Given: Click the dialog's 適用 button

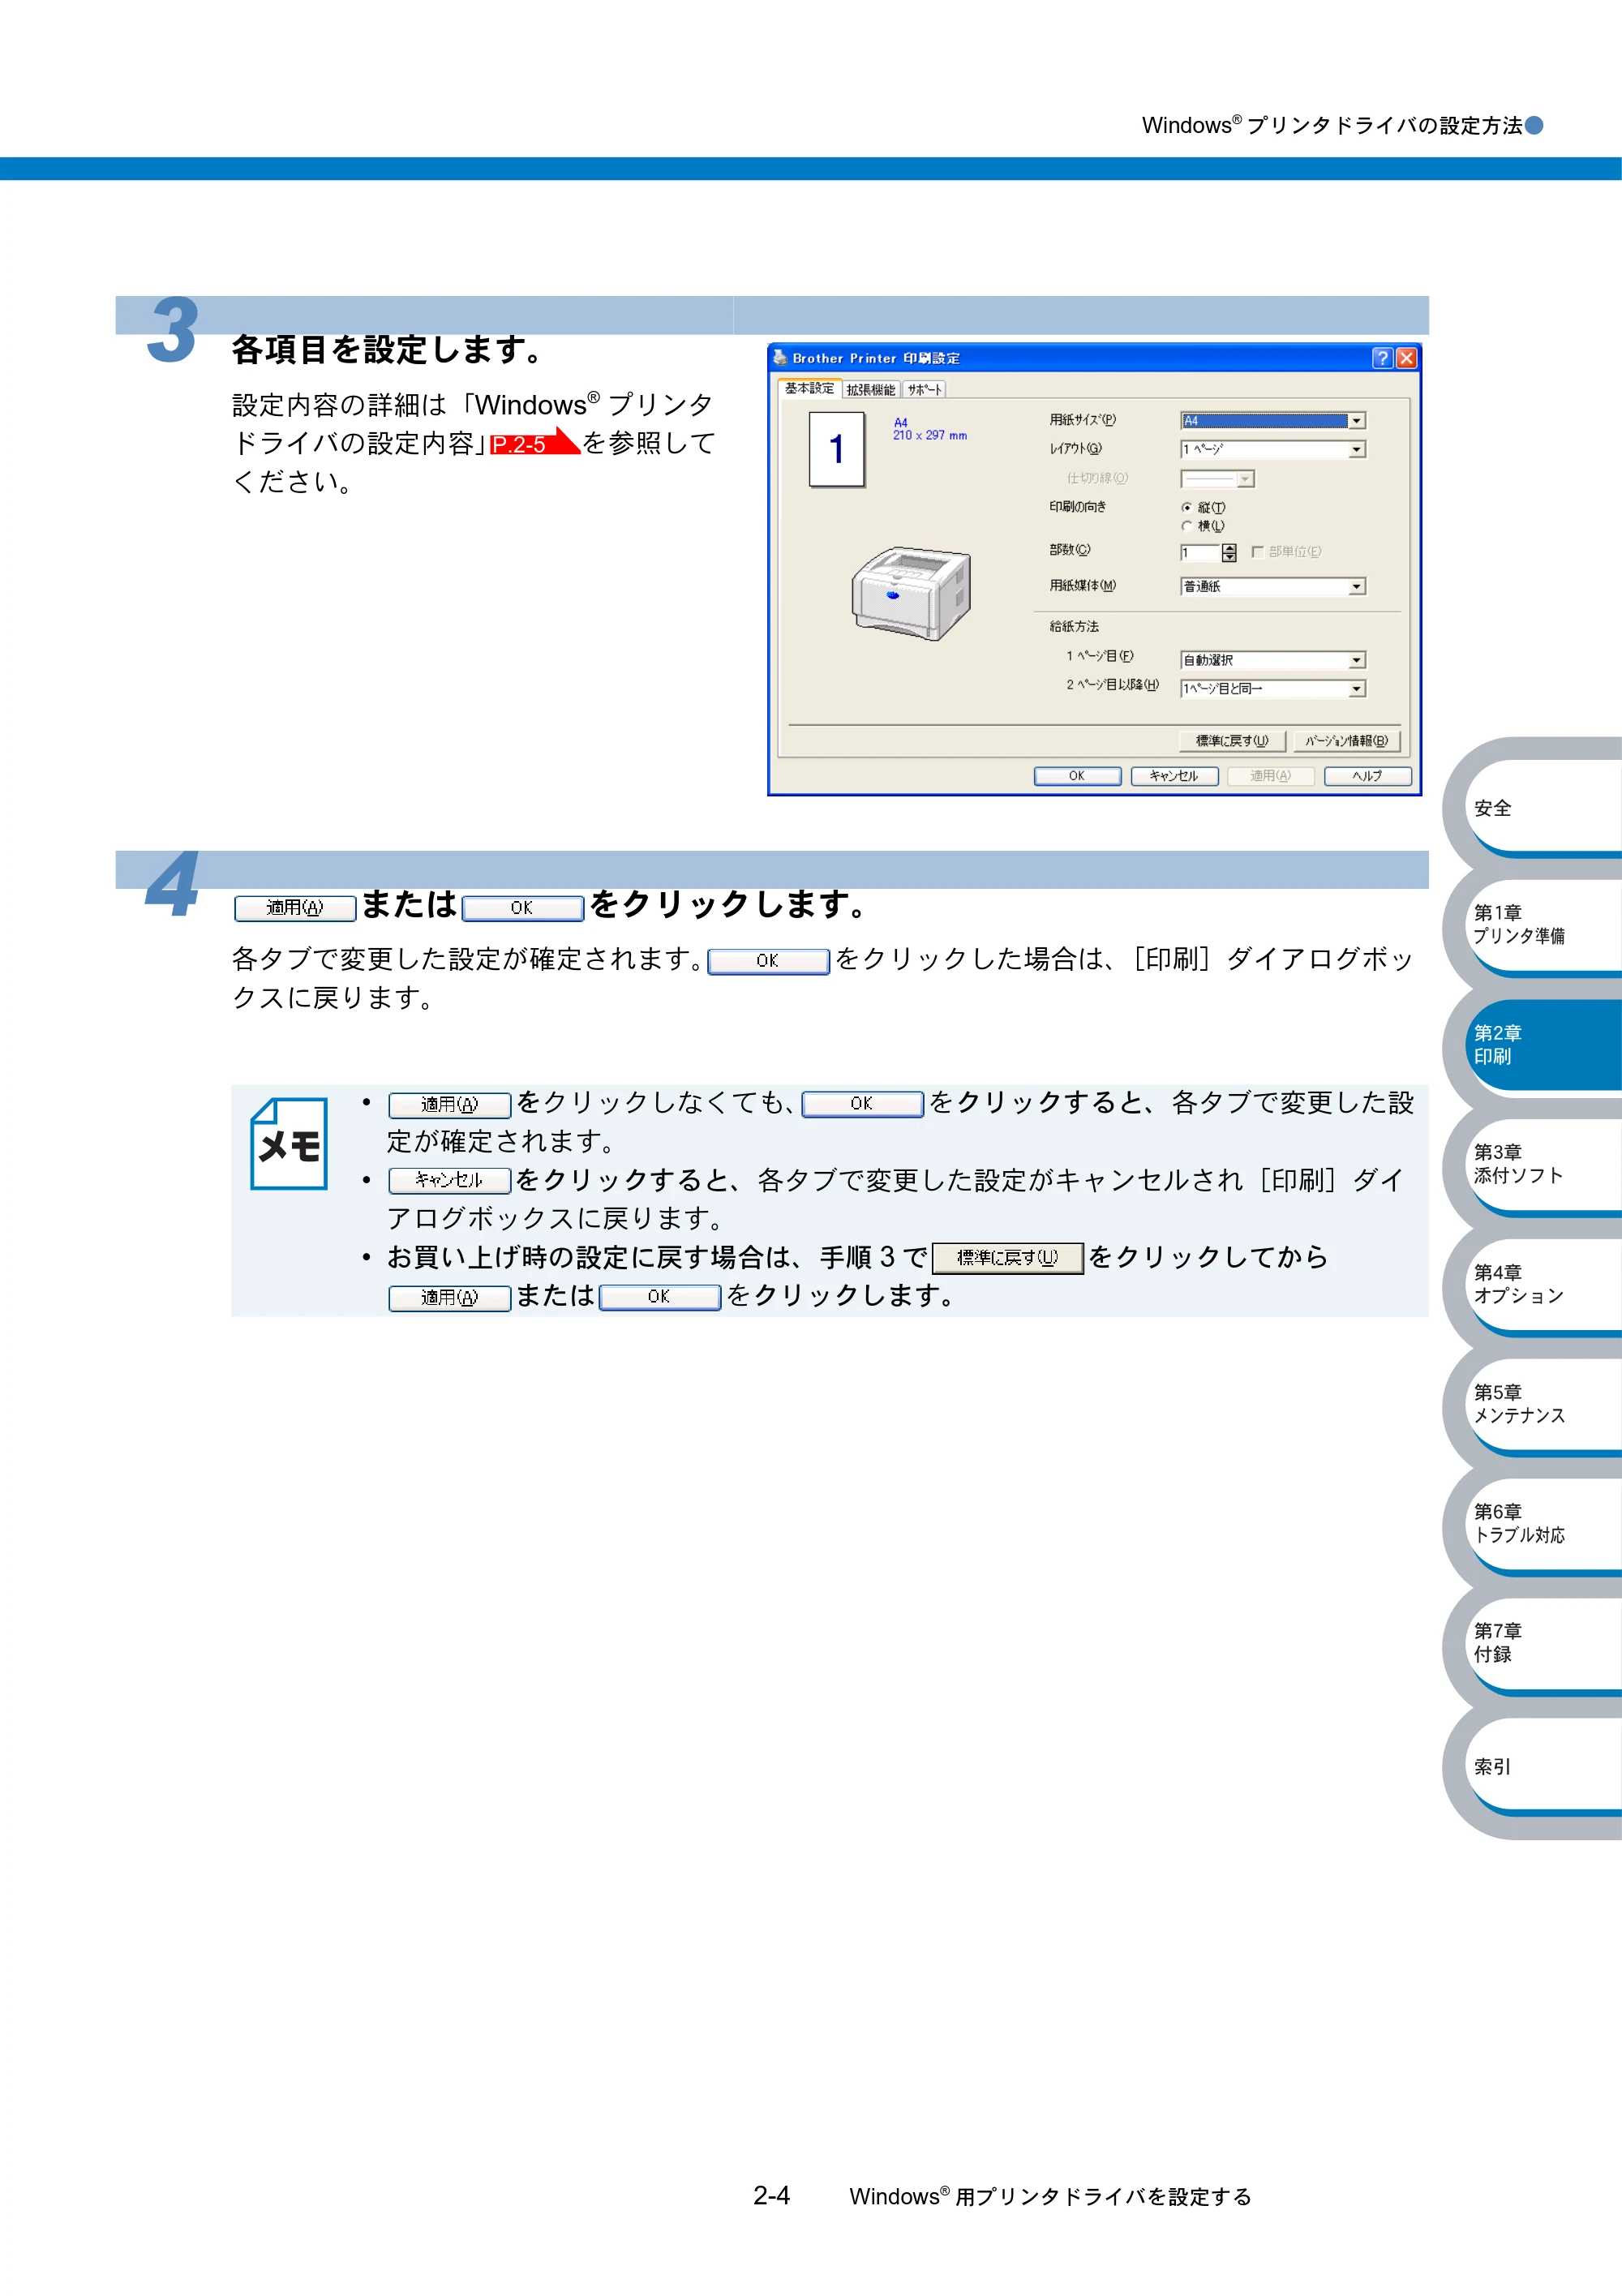Looking at the screenshot, I should click(1270, 776).
